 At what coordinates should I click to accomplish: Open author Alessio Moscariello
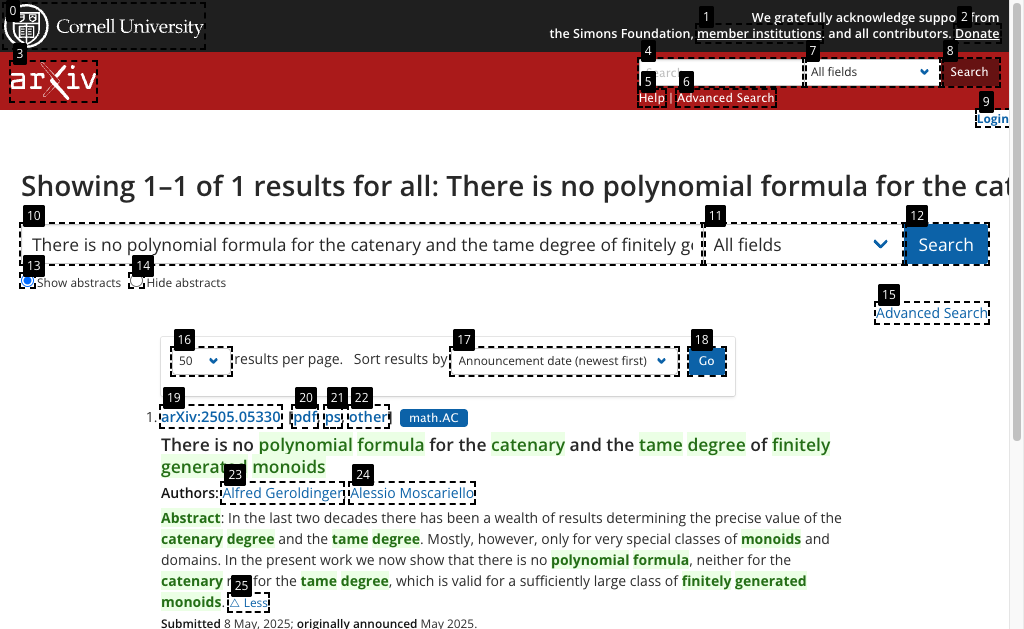tap(411, 493)
